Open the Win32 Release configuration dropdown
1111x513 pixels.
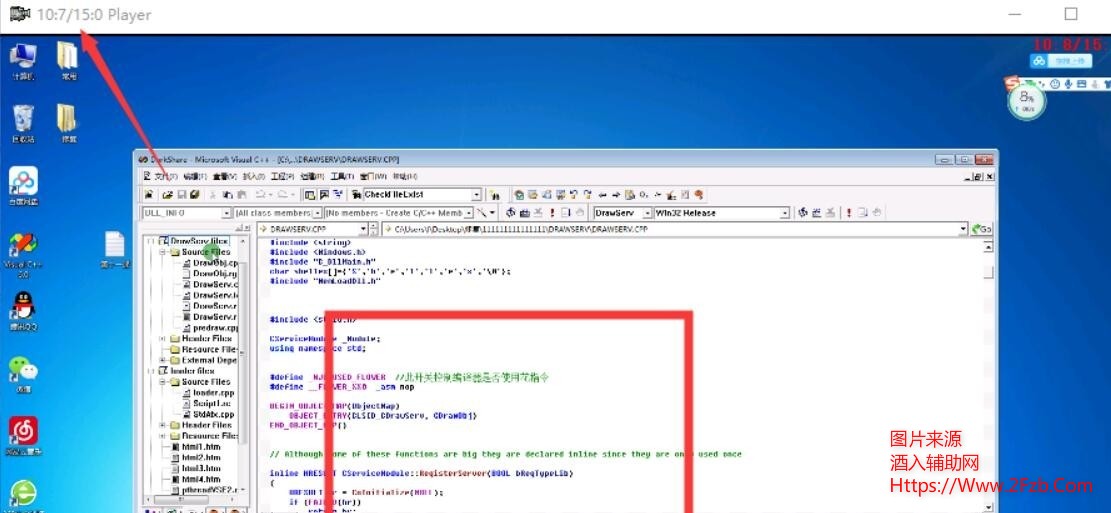click(785, 213)
